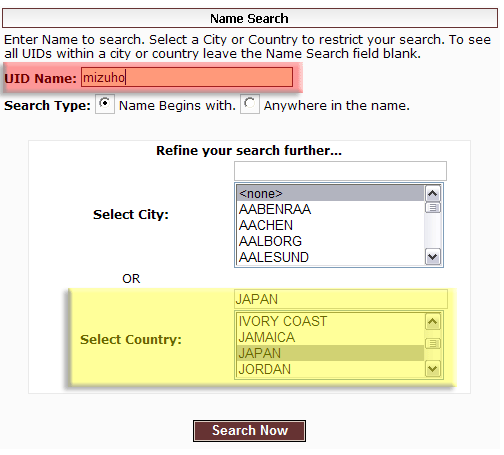Select the Name Begins with radio button
504x455 pixels.
pos(105,104)
